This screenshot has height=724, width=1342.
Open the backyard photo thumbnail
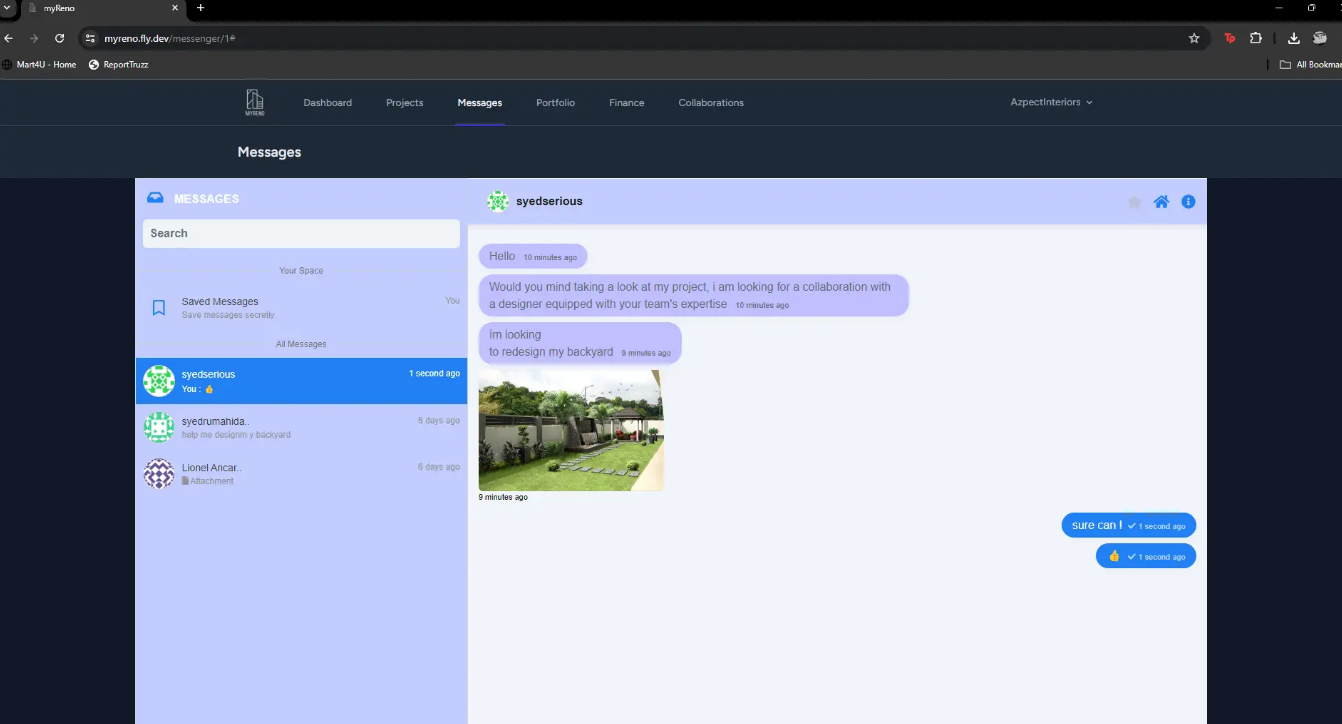(x=570, y=430)
